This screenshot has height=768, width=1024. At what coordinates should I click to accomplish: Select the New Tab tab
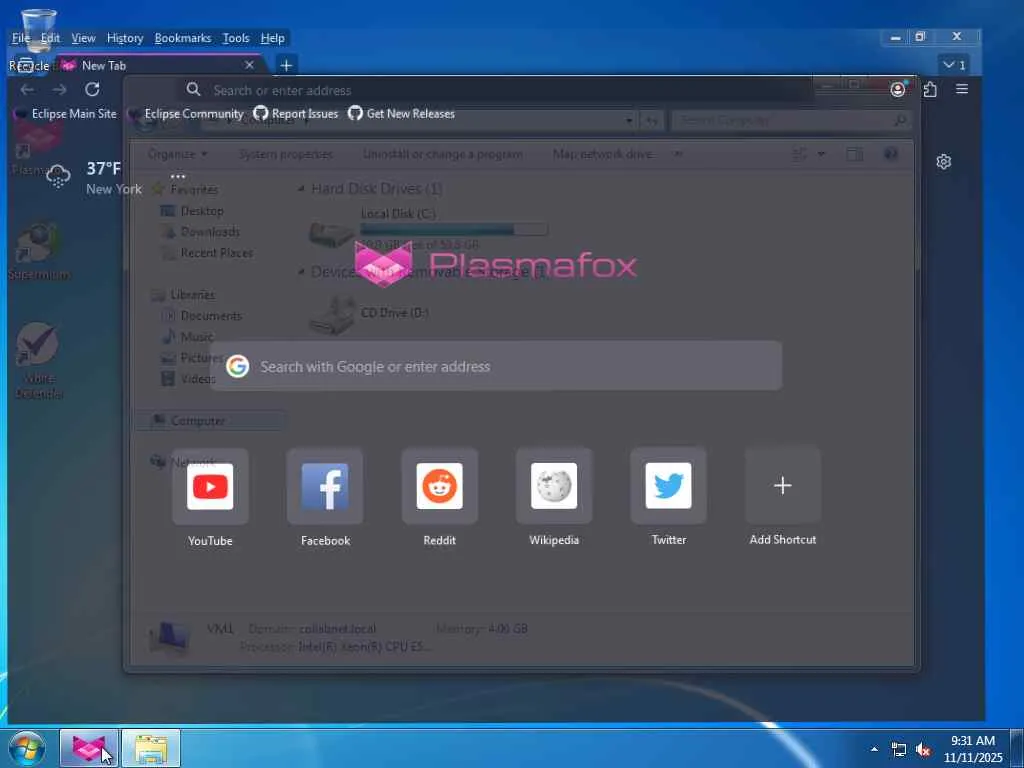[160, 65]
